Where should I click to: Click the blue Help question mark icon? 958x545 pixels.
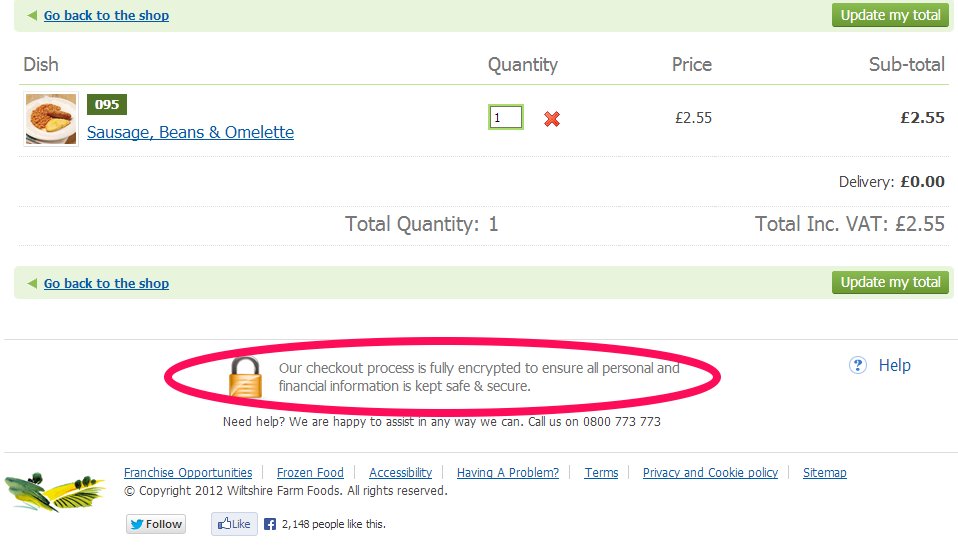[858, 365]
